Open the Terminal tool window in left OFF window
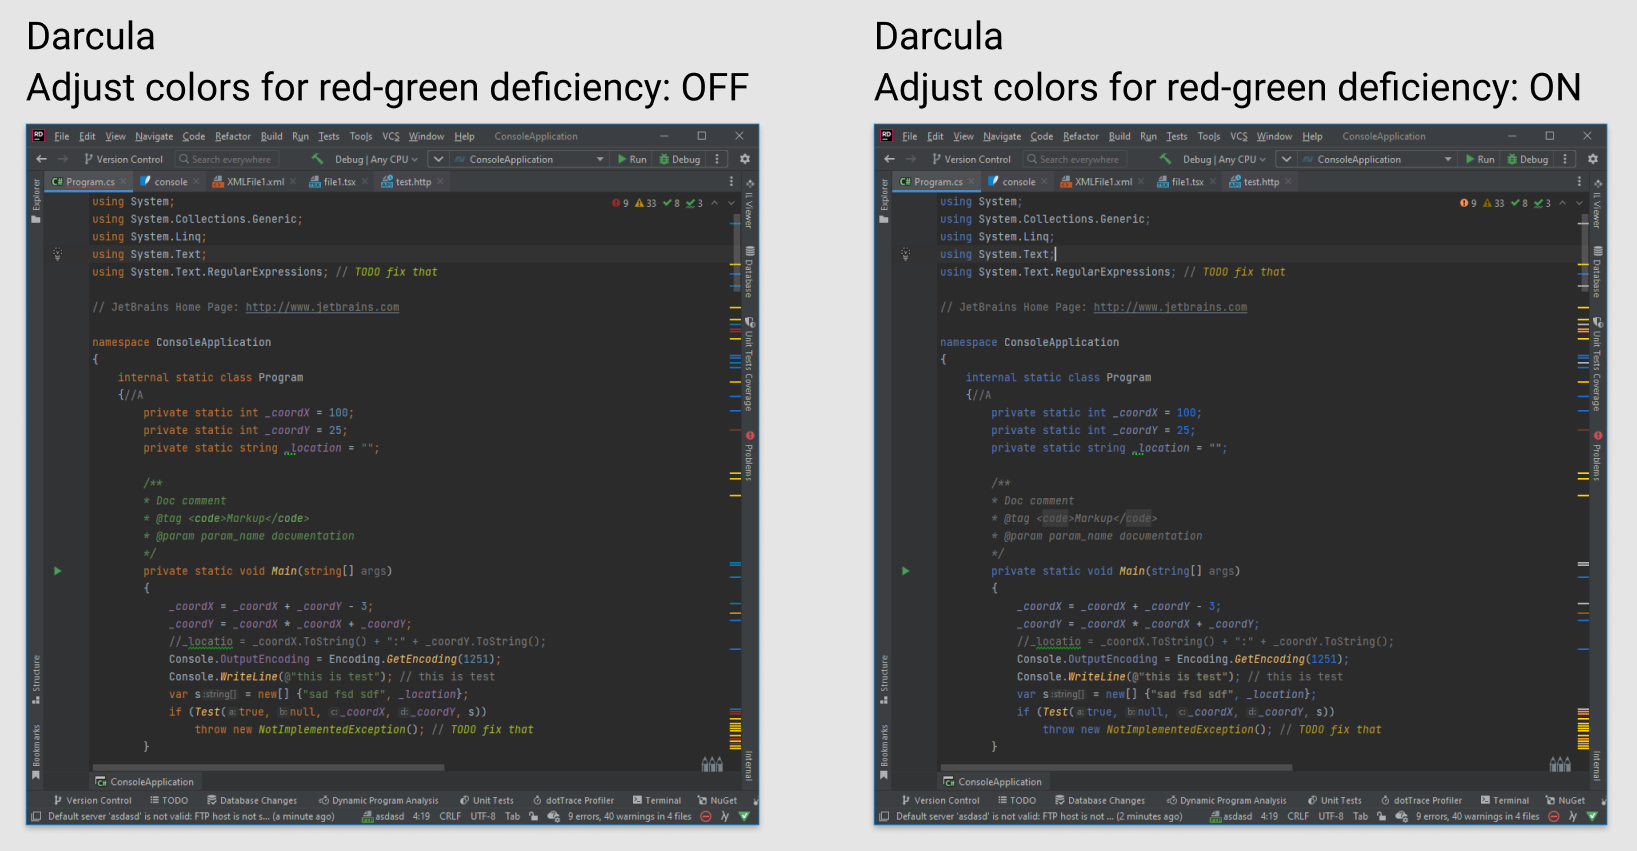 point(656,800)
